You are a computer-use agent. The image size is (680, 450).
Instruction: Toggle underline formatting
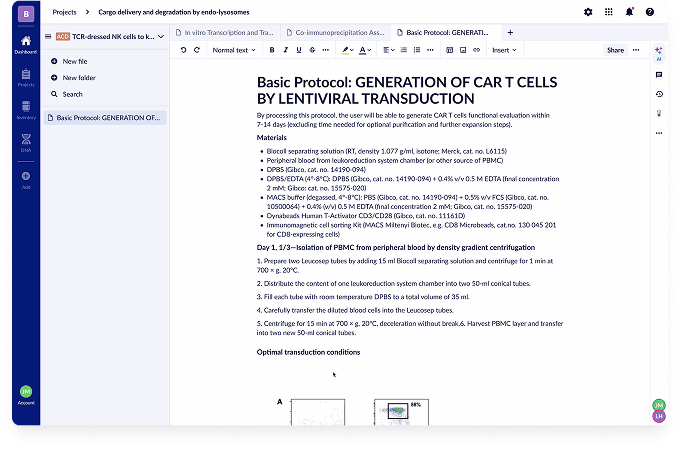pos(299,50)
